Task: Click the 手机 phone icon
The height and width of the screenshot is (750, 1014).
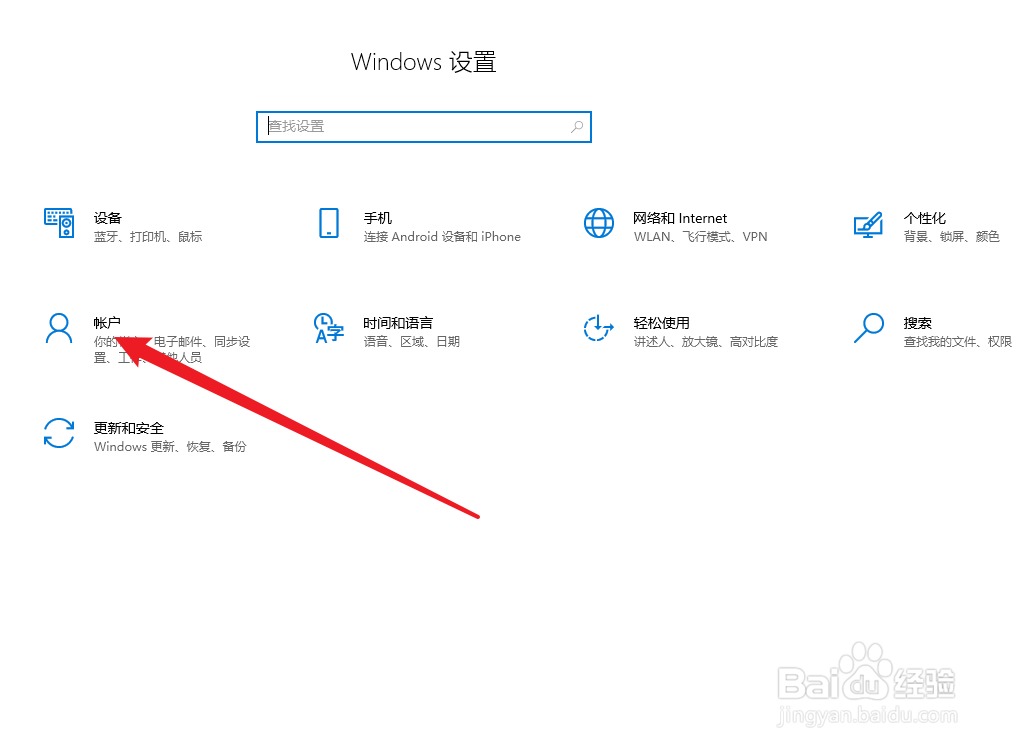Action: tap(329, 223)
